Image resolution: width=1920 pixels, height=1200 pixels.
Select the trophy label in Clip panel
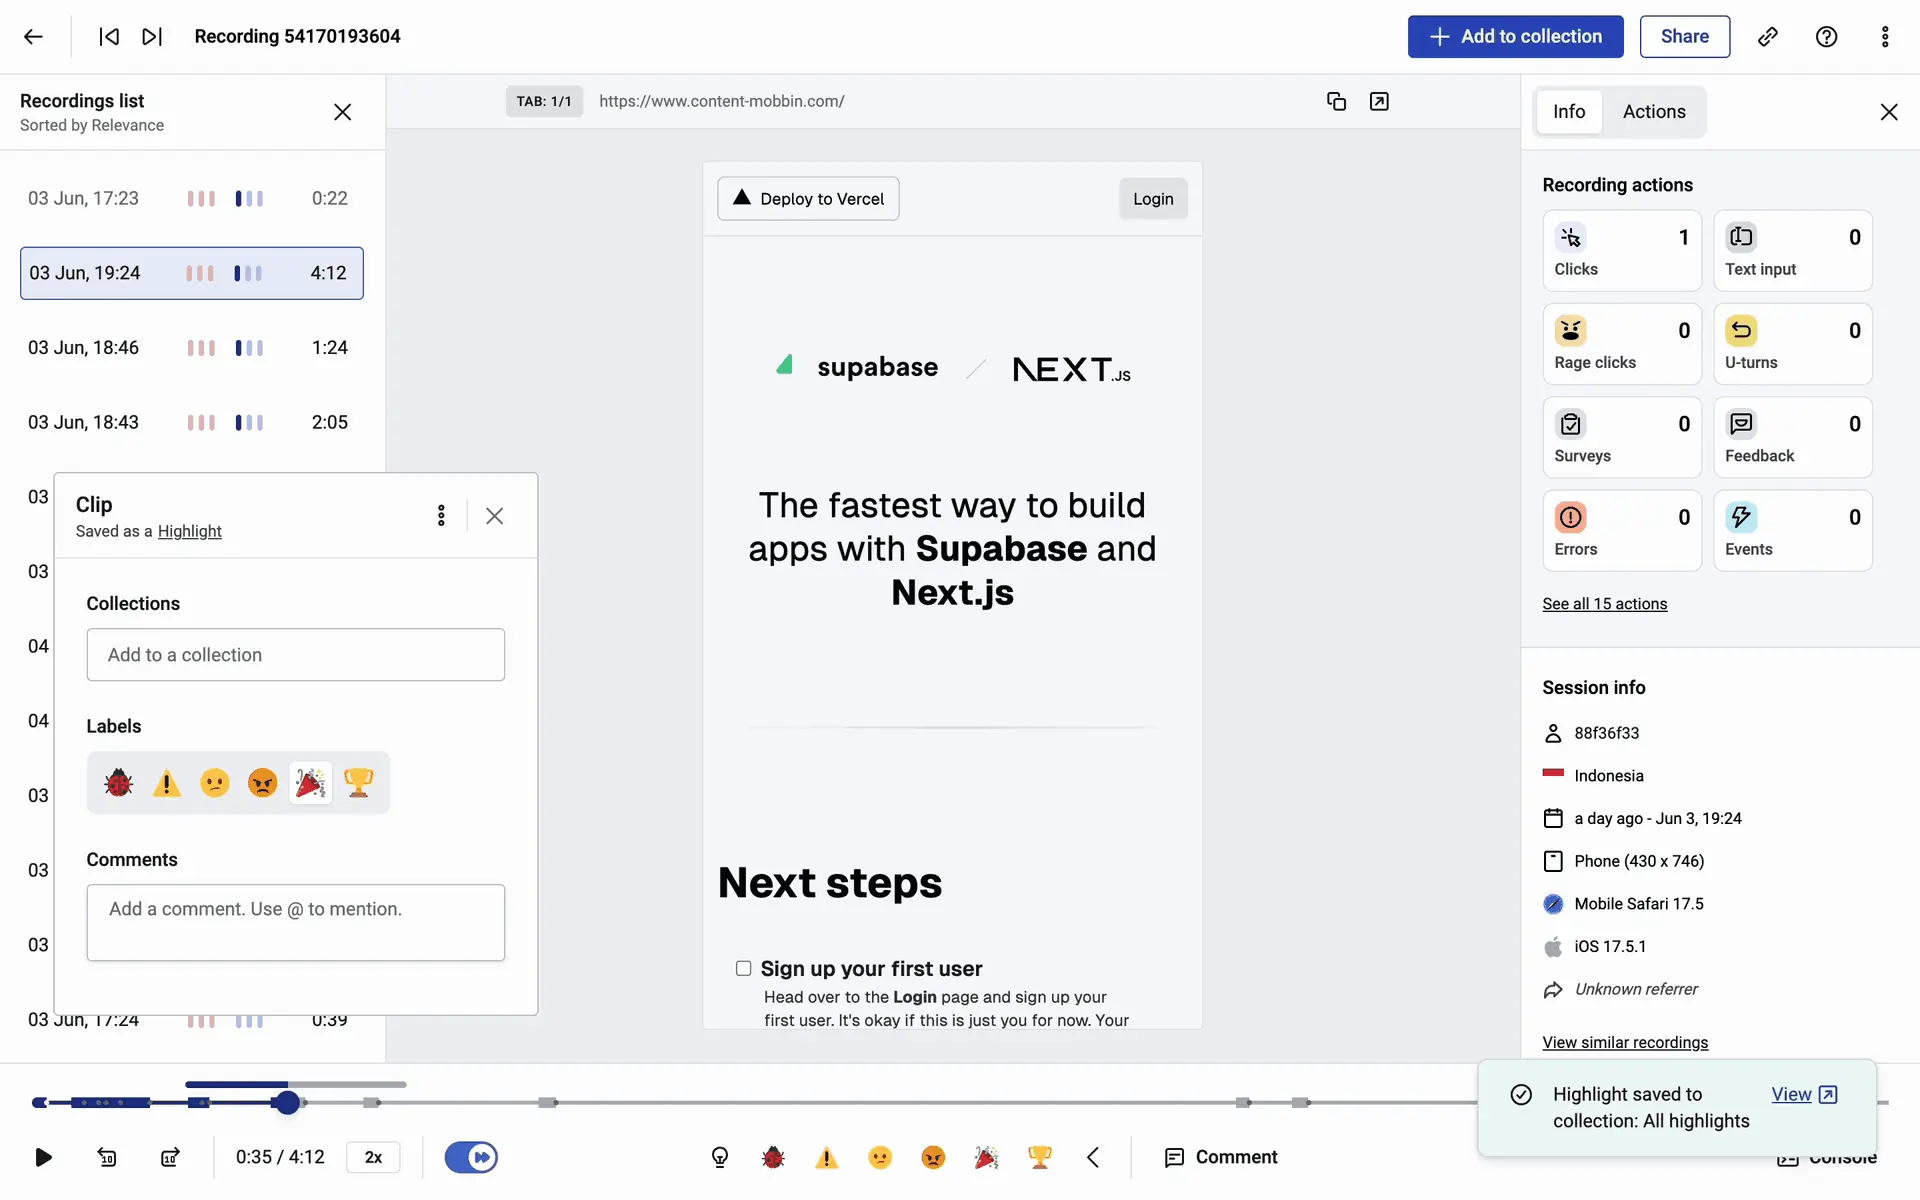(358, 782)
